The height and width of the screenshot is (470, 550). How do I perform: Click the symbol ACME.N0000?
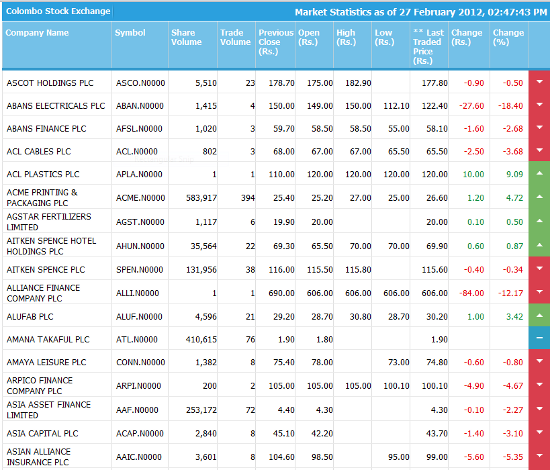pyautogui.click(x=140, y=198)
